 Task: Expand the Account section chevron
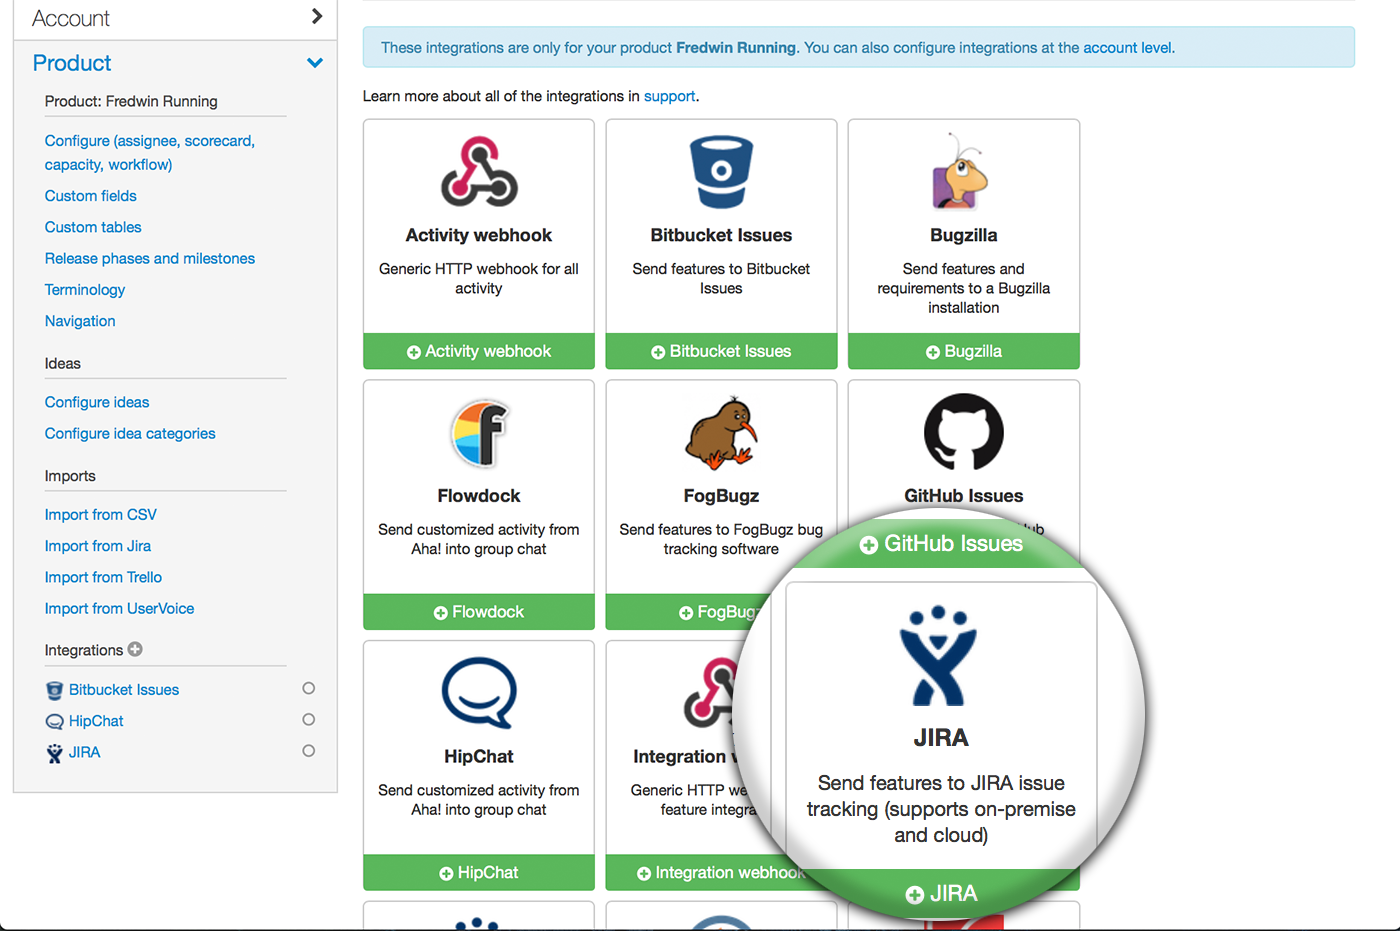(x=317, y=16)
